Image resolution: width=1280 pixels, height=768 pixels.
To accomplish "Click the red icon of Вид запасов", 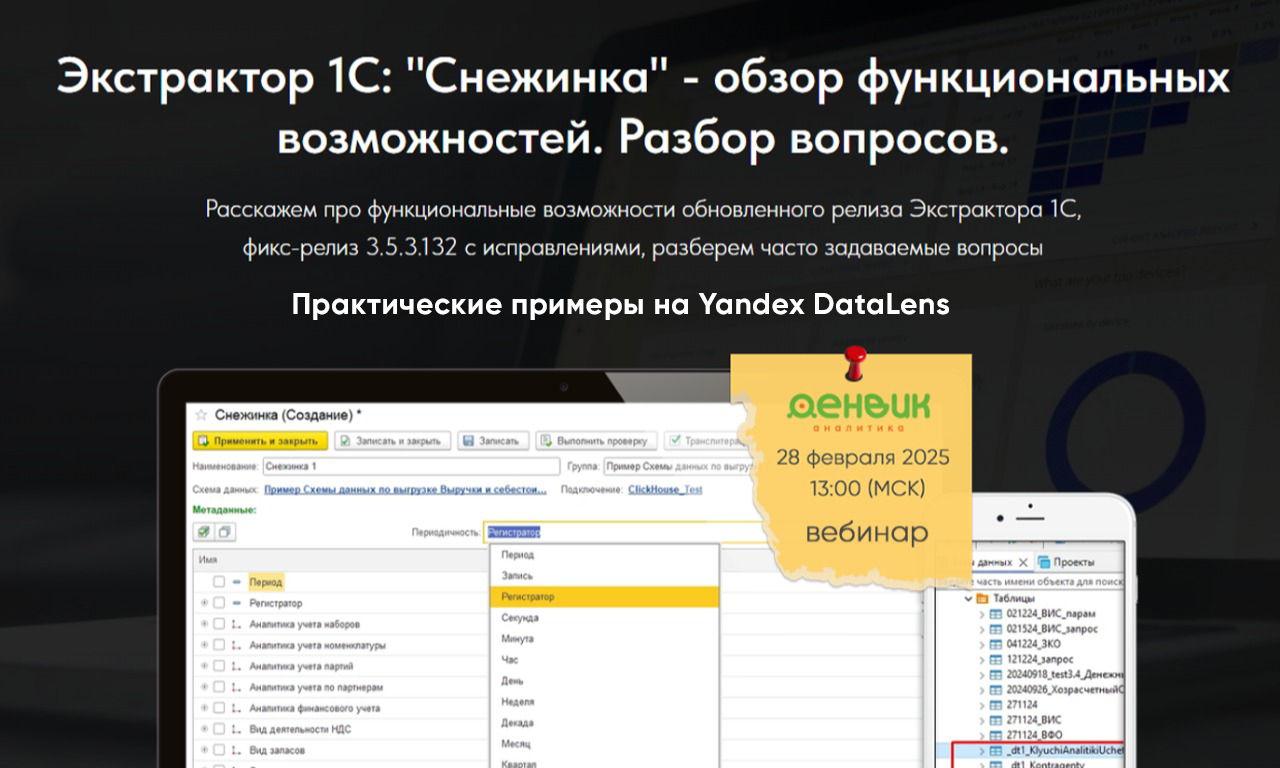I will click(x=237, y=750).
